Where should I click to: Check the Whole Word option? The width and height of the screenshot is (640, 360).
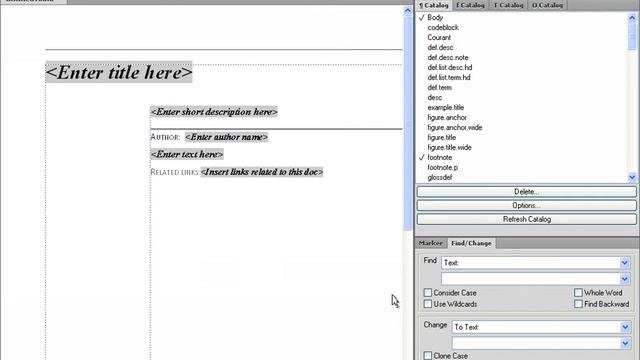pyautogui.click(x=578, y=293)
